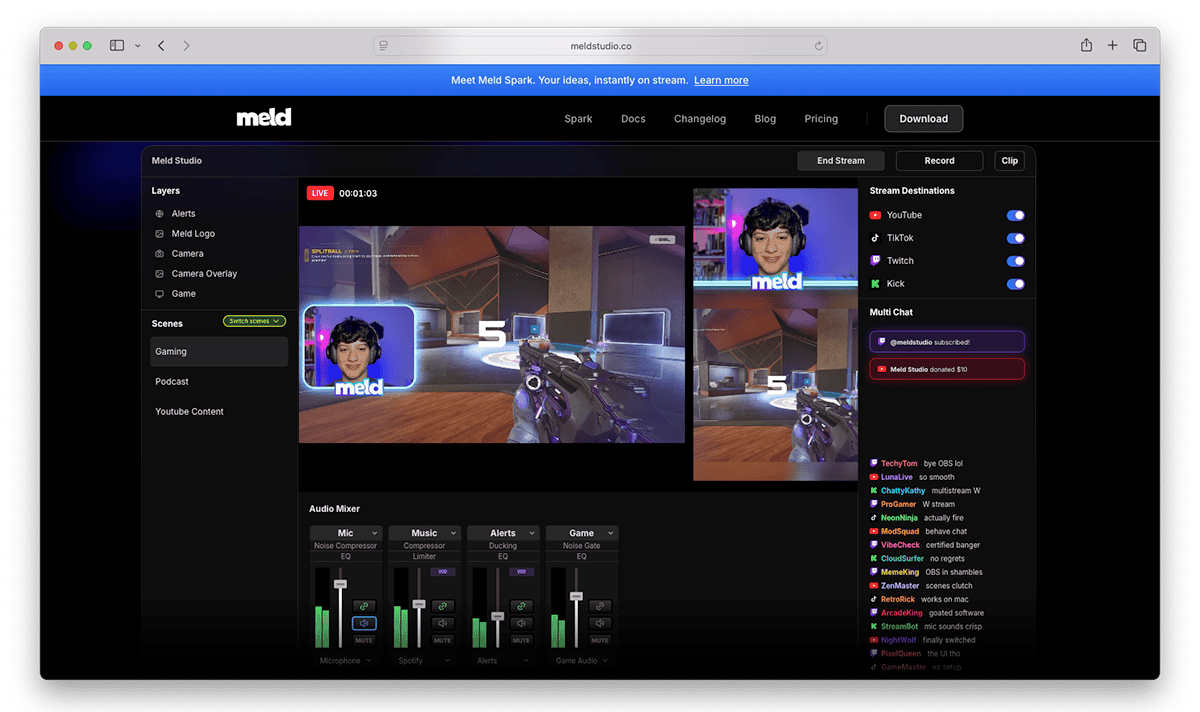Click the link icon on the Alerts channel
The height and width of the screenshot is (712, 1200).
[x=521, y=606]
